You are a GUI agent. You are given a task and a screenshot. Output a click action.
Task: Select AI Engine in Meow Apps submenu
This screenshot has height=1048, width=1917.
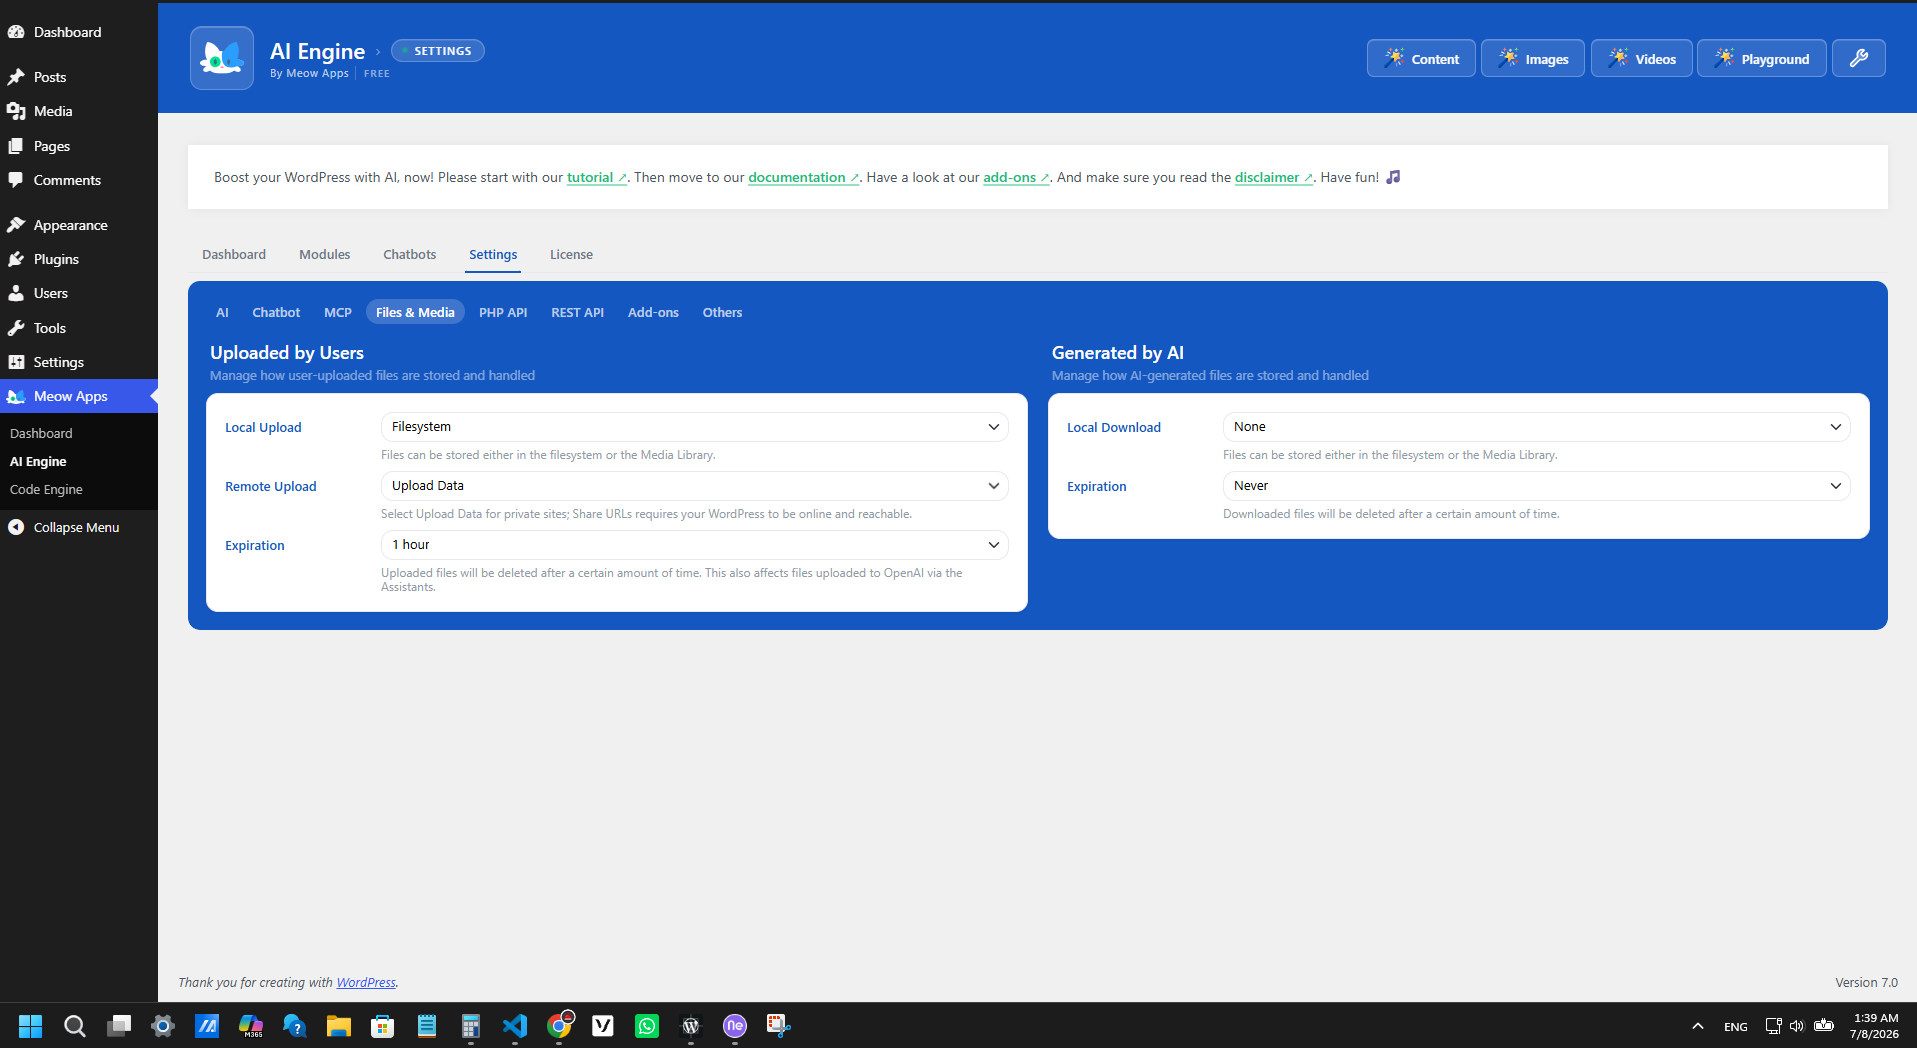[38, 461]
